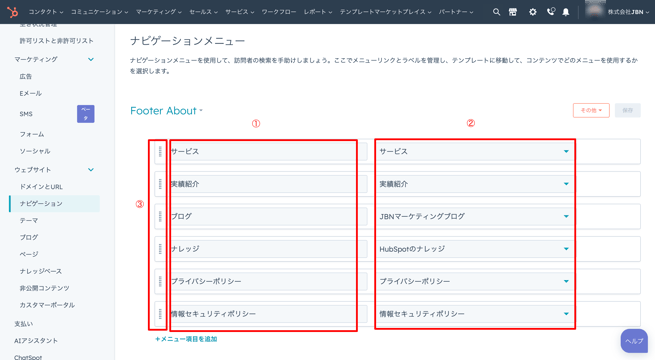Open ページ in the sidebar

29,254
